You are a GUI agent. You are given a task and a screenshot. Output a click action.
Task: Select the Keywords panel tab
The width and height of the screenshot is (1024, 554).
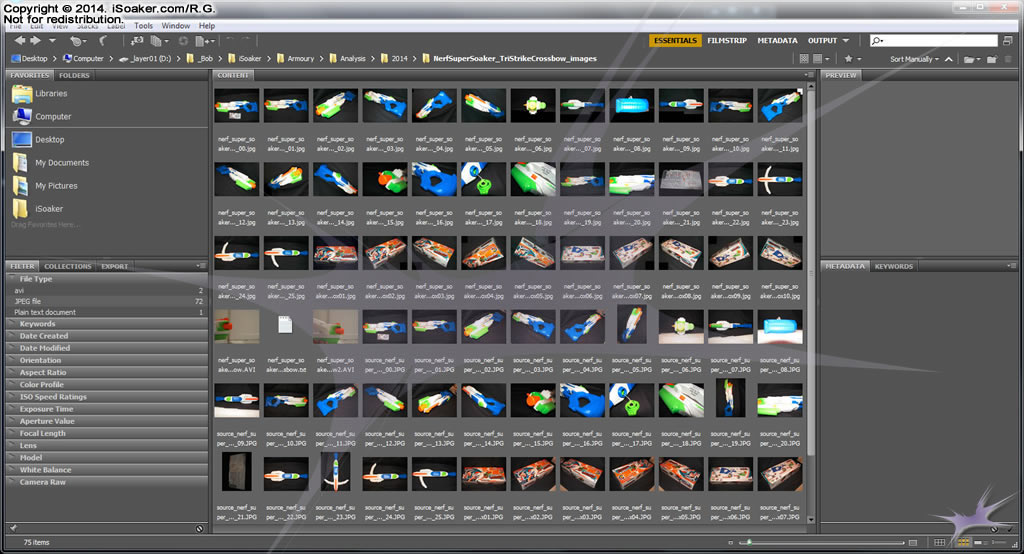click(x=893, y=266)
